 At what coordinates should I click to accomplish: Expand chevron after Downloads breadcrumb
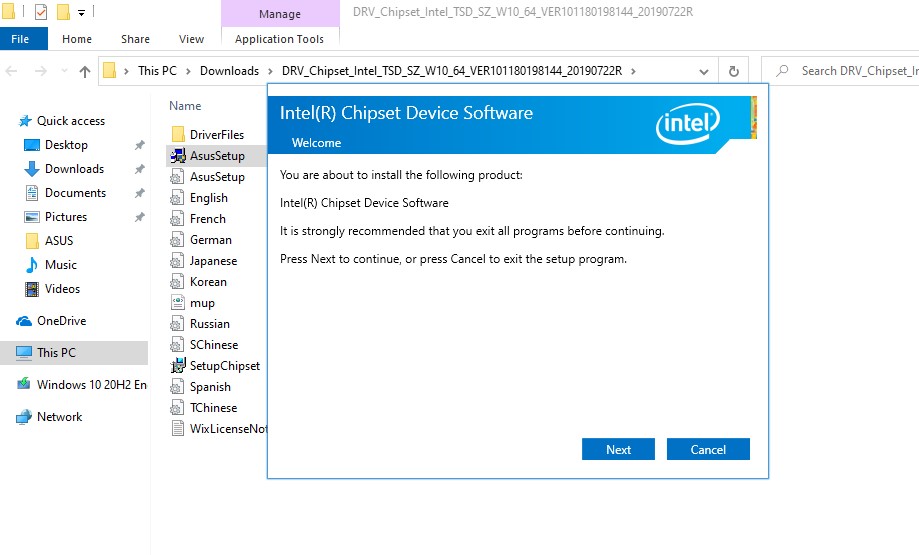pyautogui.click(x=270, y=71)
